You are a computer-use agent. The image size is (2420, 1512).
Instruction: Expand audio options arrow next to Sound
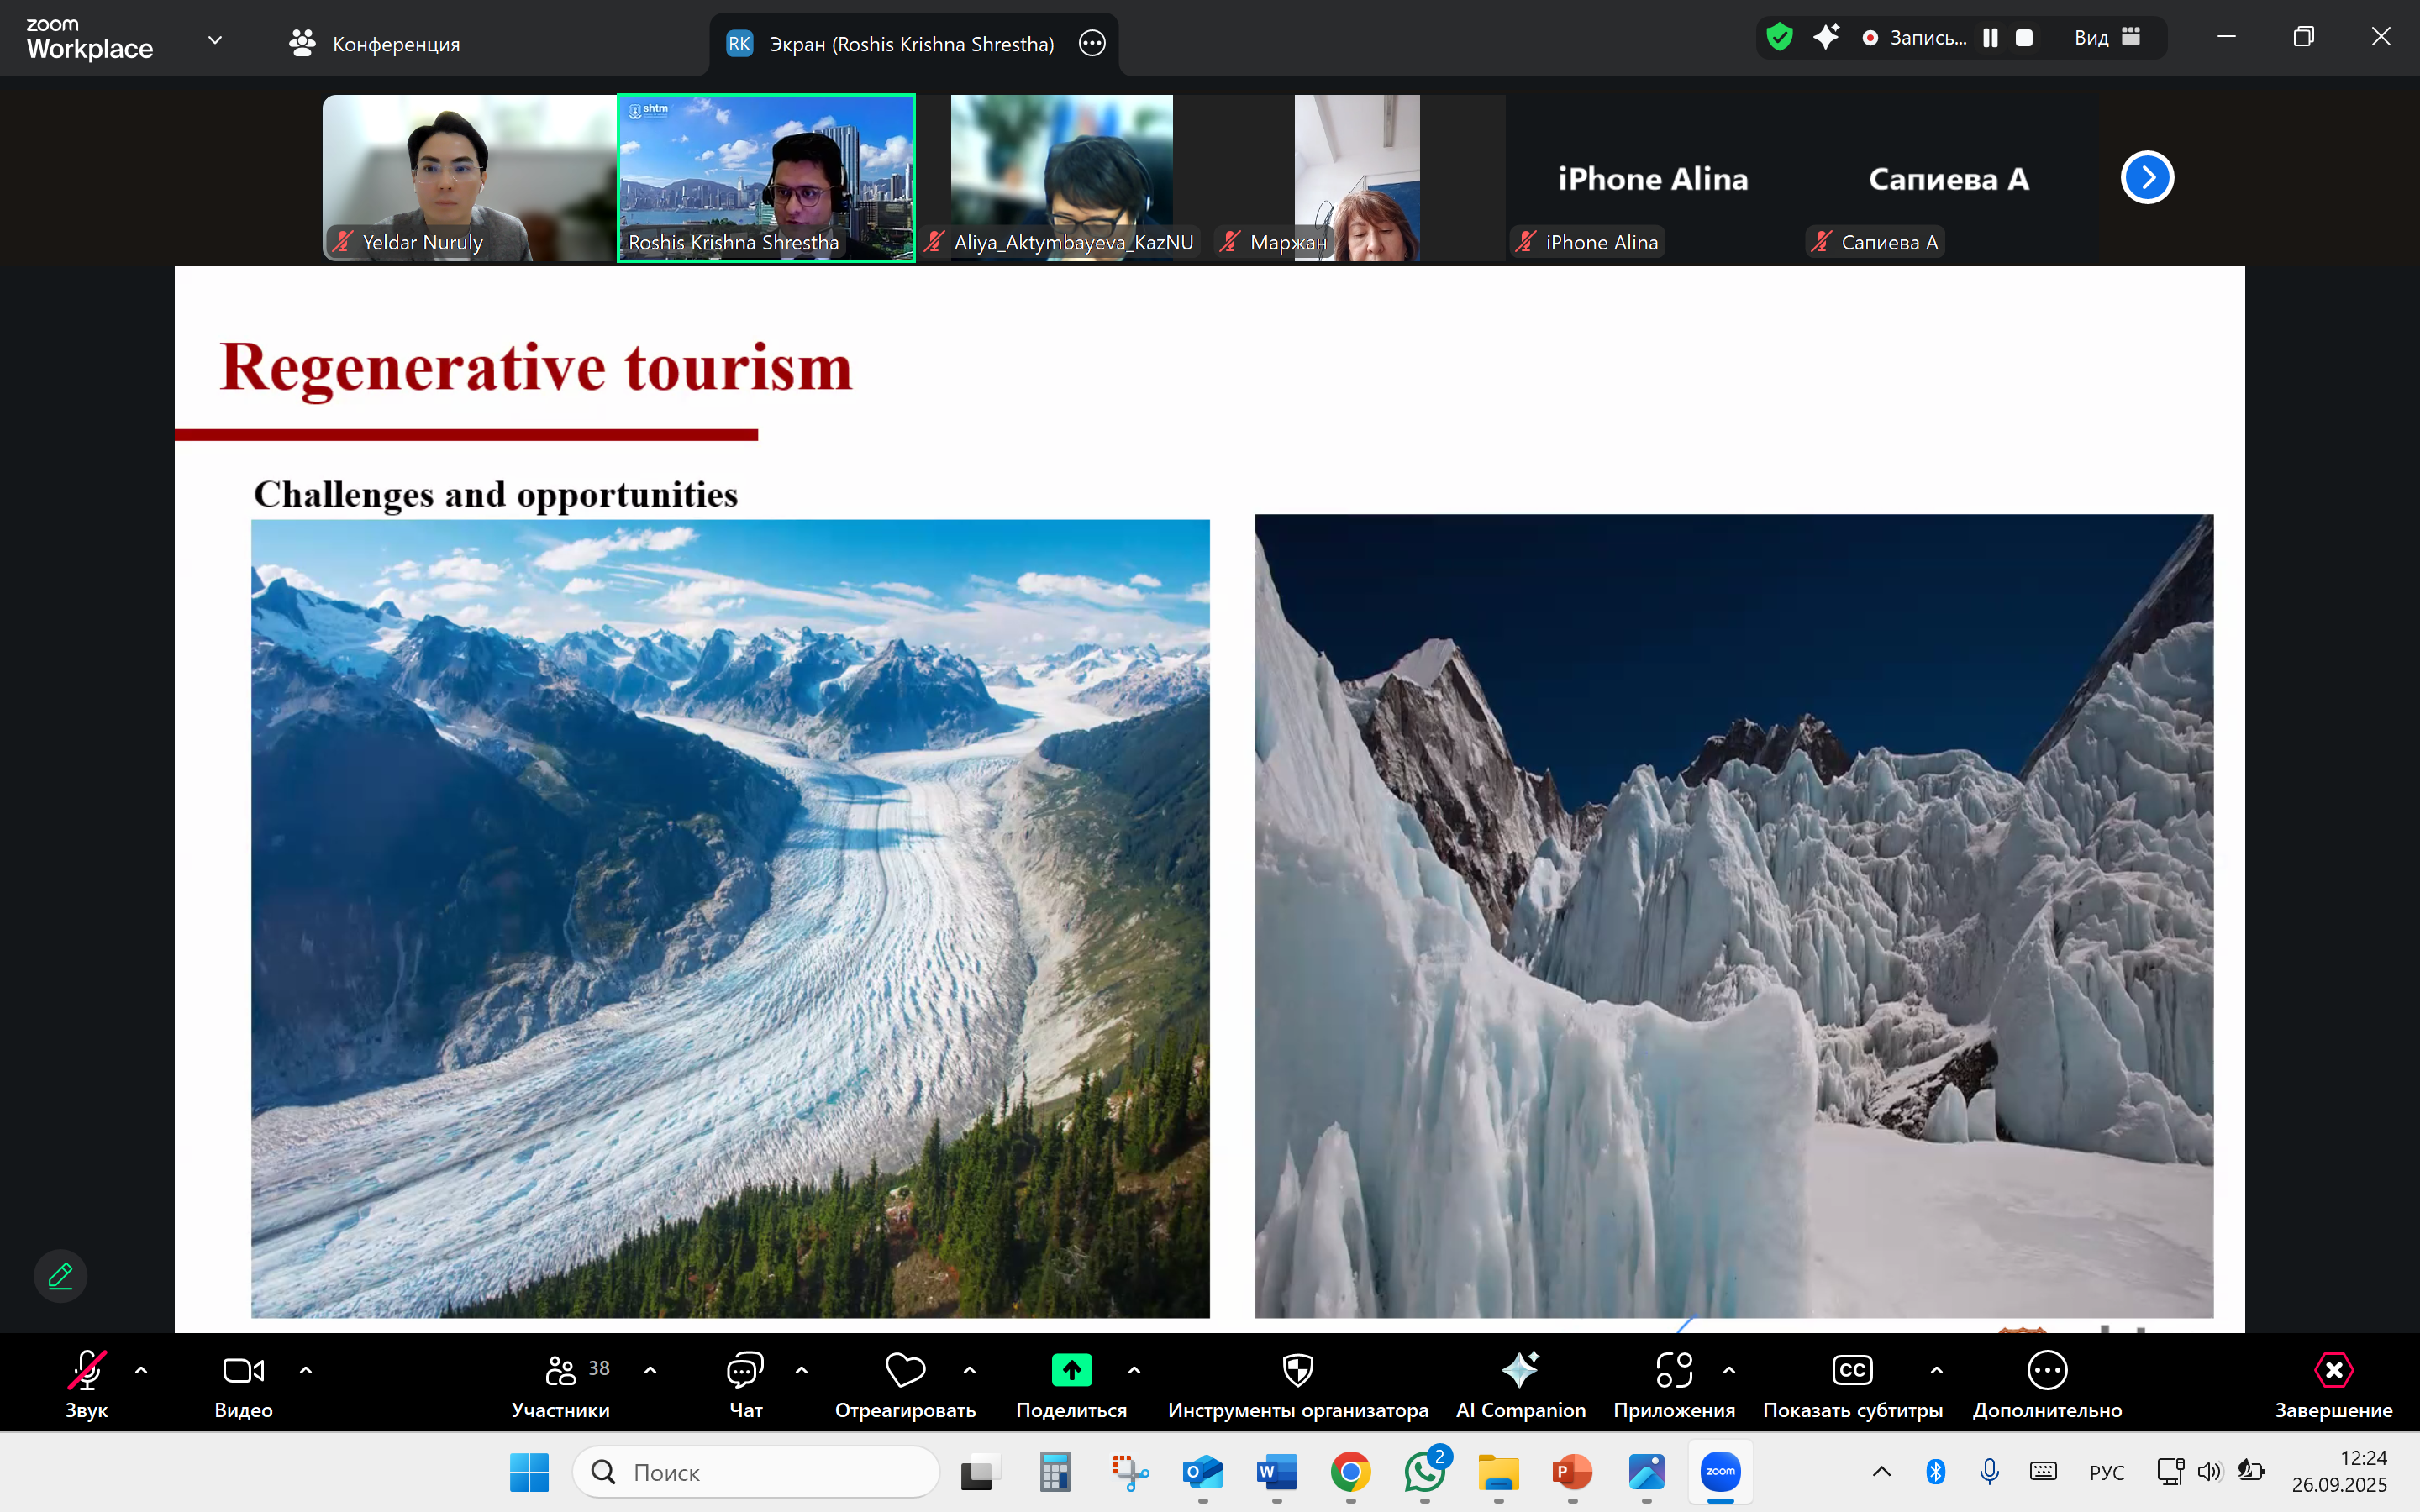(141, 1370)
